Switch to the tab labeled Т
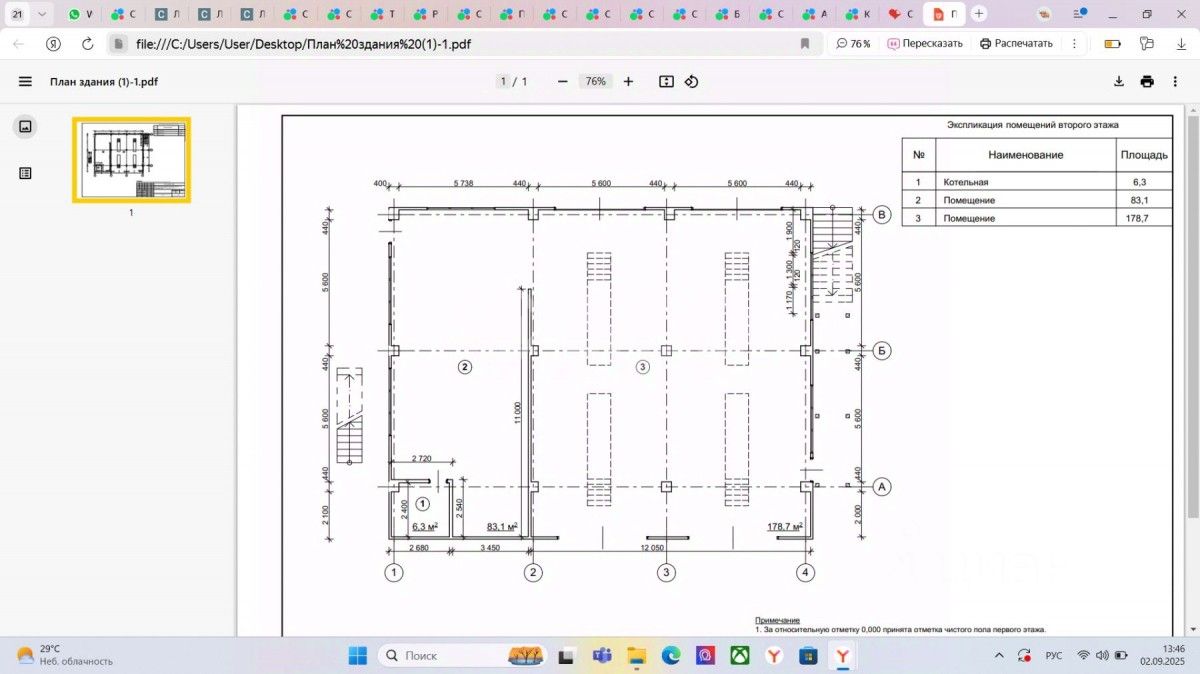 [383, 14]
